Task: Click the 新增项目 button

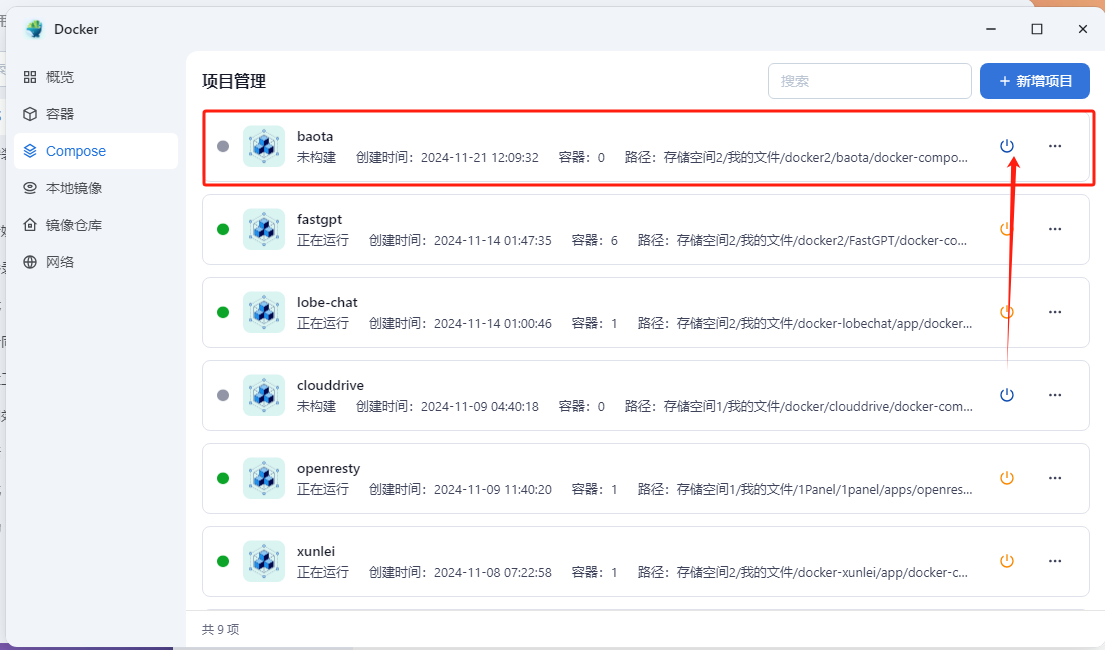Action: point(1035,81)
